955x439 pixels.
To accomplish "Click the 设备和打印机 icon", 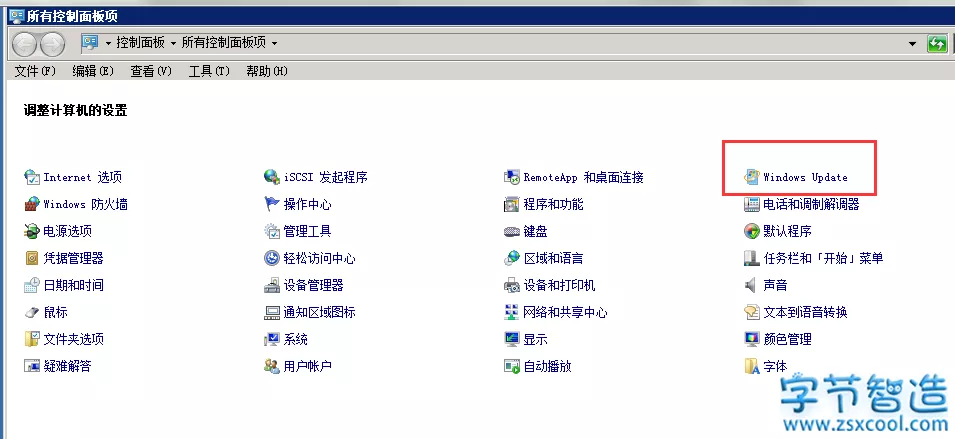I will click(512, 285).
